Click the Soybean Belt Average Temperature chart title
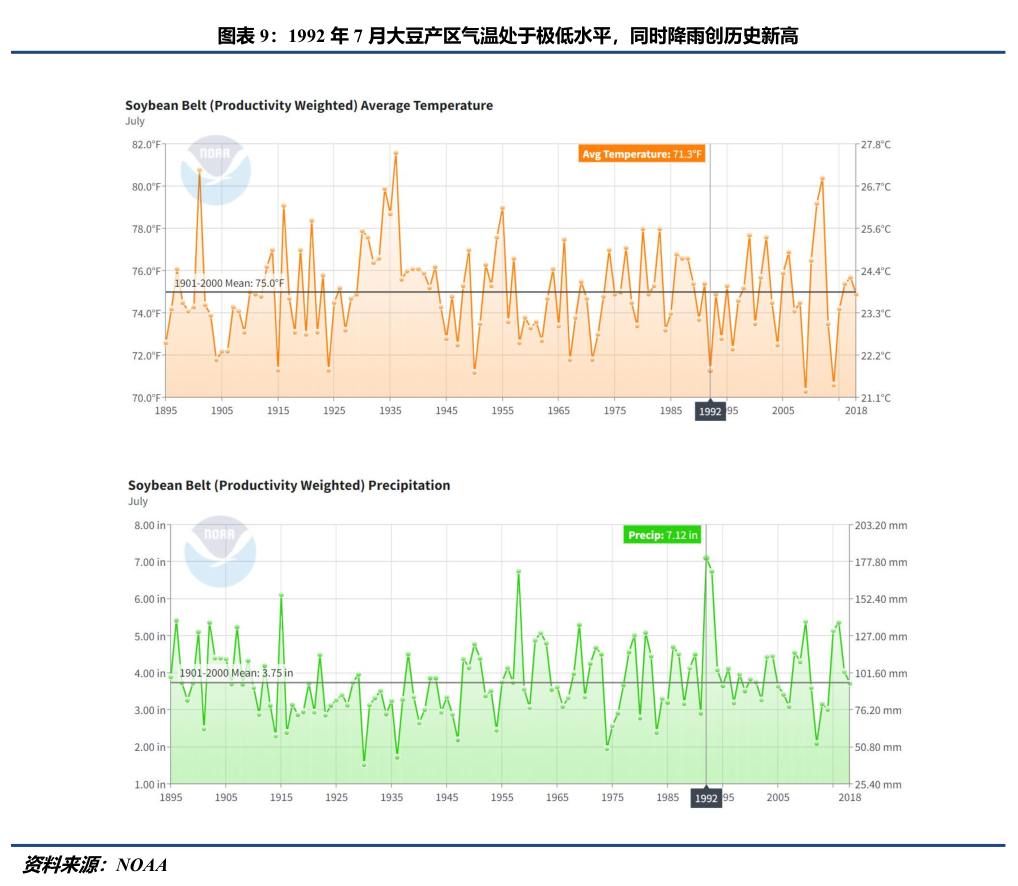This screenshot has width=1018, height=886. pyautogui.click(x=308, y=105)
